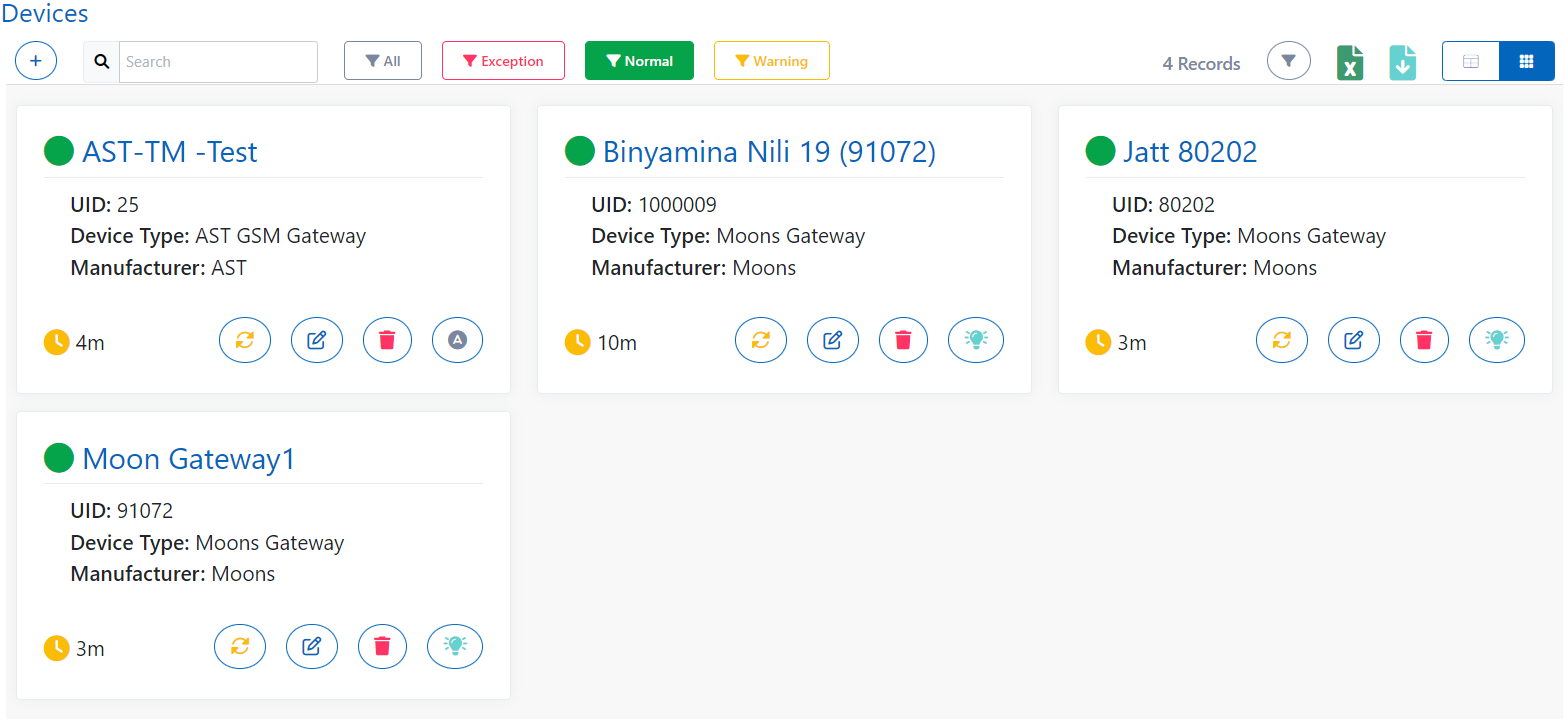Select the grid view toggle

pos(1526,60)
